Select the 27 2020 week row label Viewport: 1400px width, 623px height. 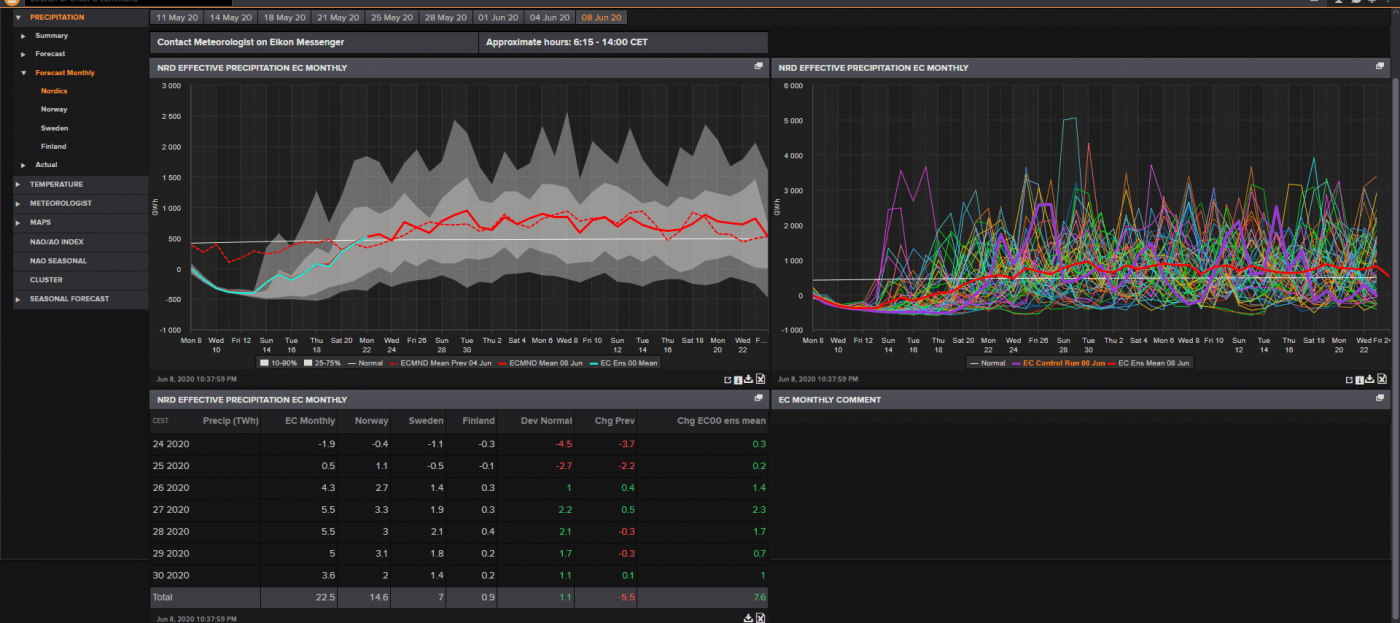(171, 509)
